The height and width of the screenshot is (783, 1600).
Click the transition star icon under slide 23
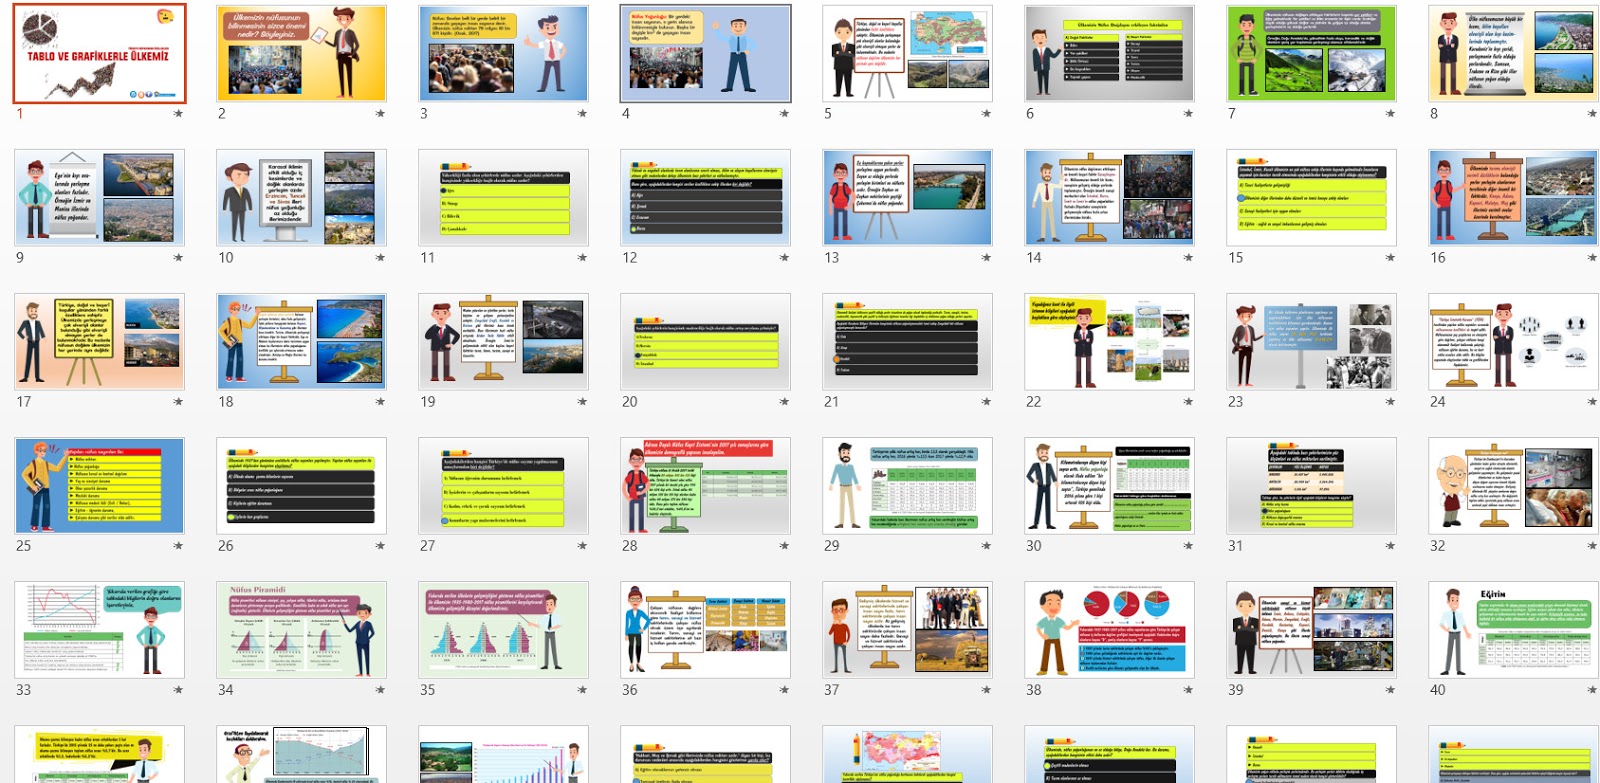(x=1390, y=402)
